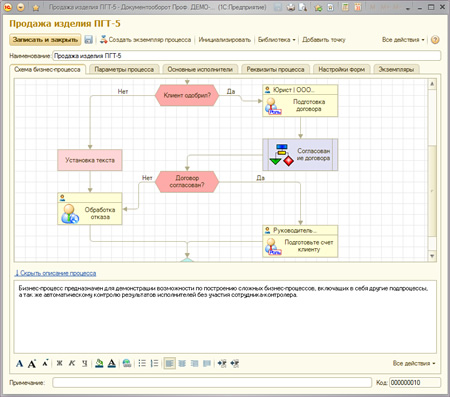This screenshot has height=397, width=450.
Task: Toggle bold (Ж) formatting
Action: tap(59, 363)
